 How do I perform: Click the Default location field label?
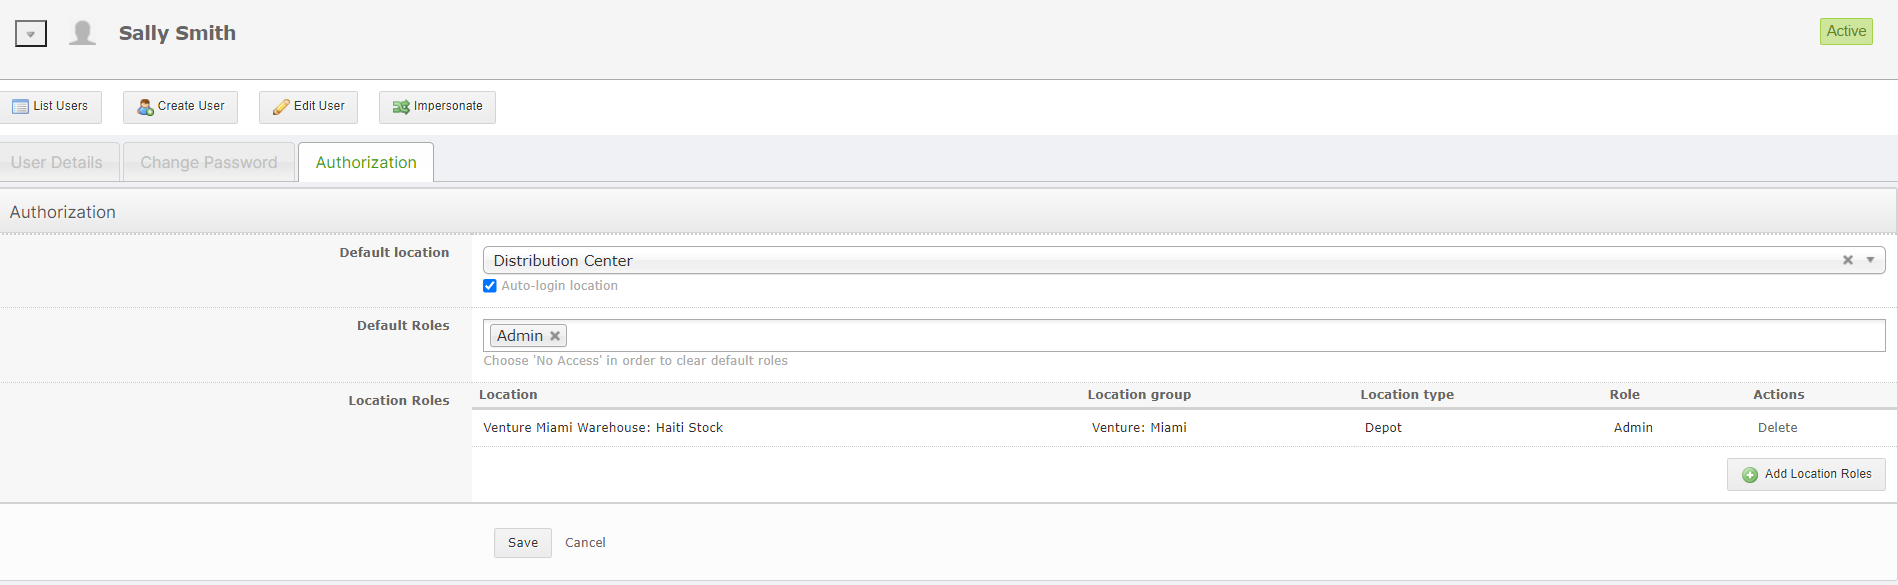(x=394, y=253)
